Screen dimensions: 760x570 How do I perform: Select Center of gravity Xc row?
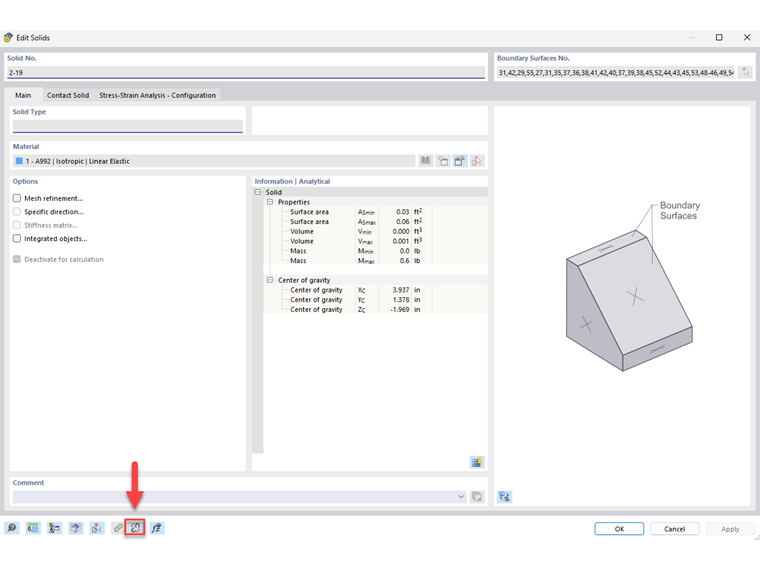click(376, 290)
